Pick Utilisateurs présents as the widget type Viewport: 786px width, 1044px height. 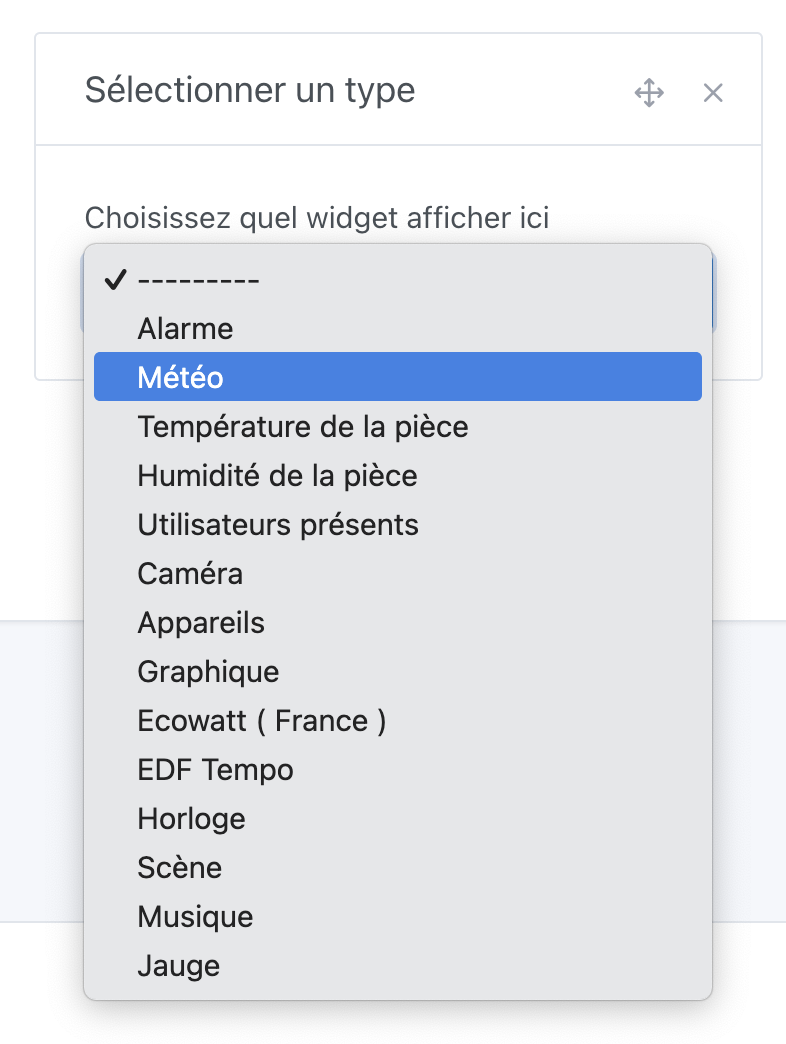coord(278,524)
